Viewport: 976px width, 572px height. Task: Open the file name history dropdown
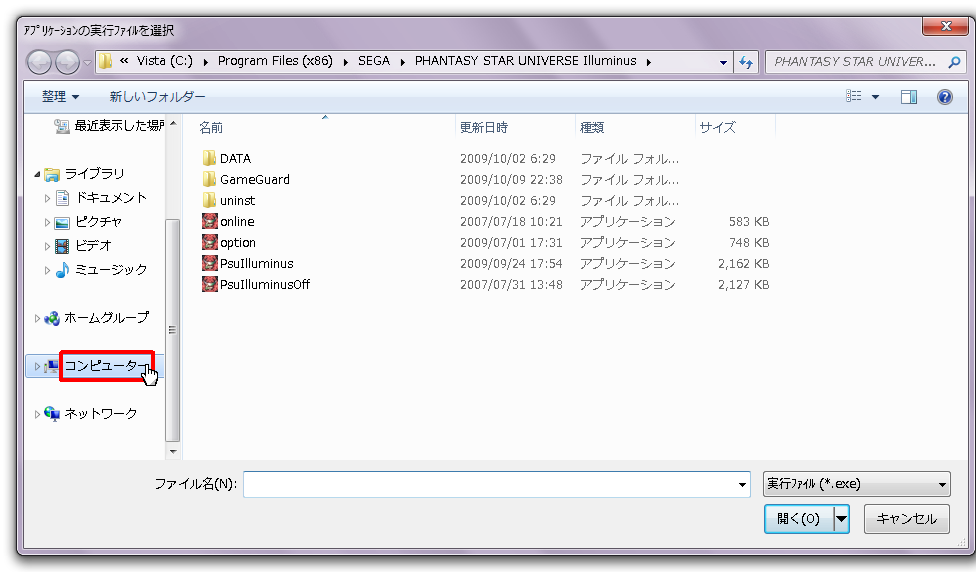[742, 485]
